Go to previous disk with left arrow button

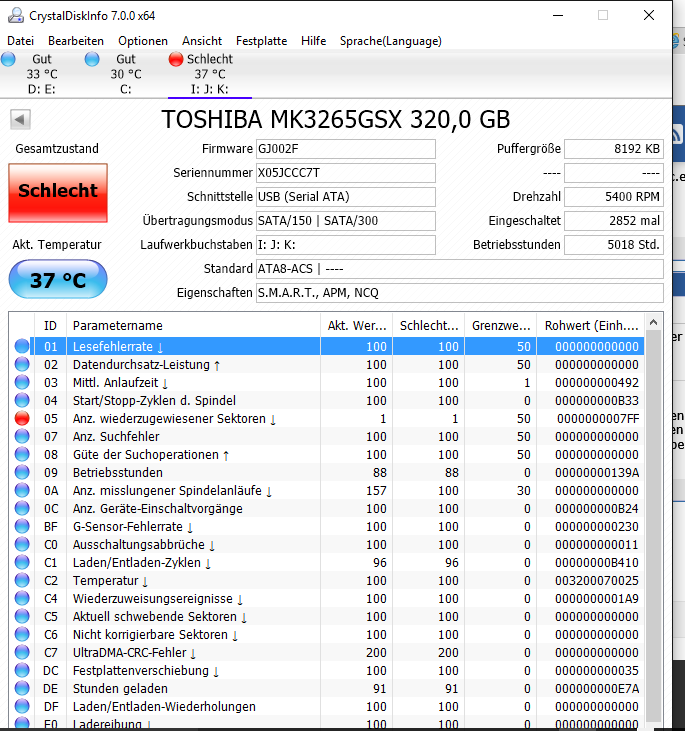click(x=20, y=119)
